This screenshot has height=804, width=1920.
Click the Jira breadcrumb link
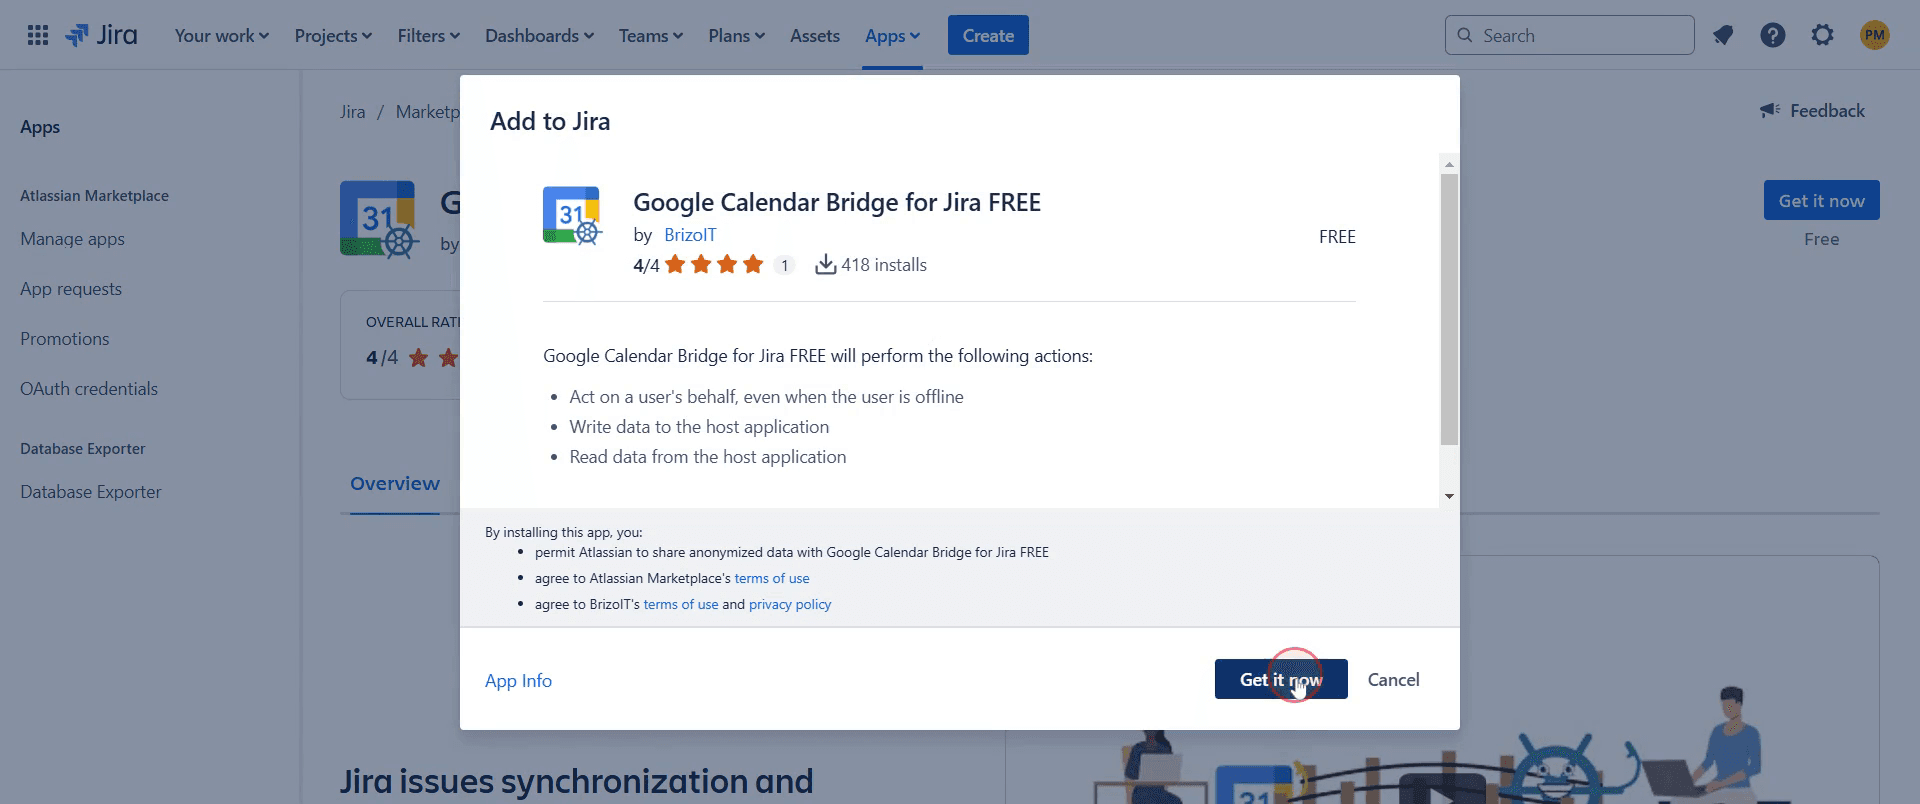tap(352, 112)
